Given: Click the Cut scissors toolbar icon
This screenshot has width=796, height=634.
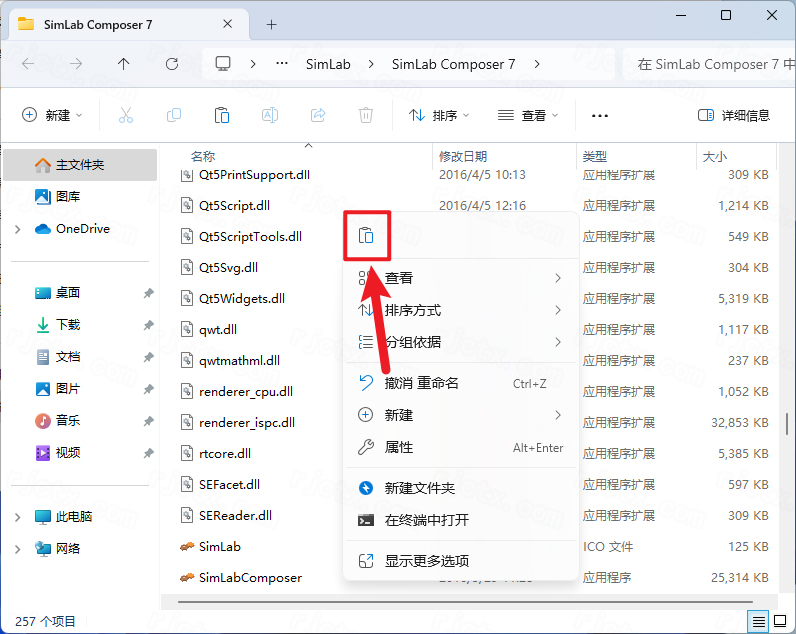Looking at the screenshot, I should [x=126, y=115].
